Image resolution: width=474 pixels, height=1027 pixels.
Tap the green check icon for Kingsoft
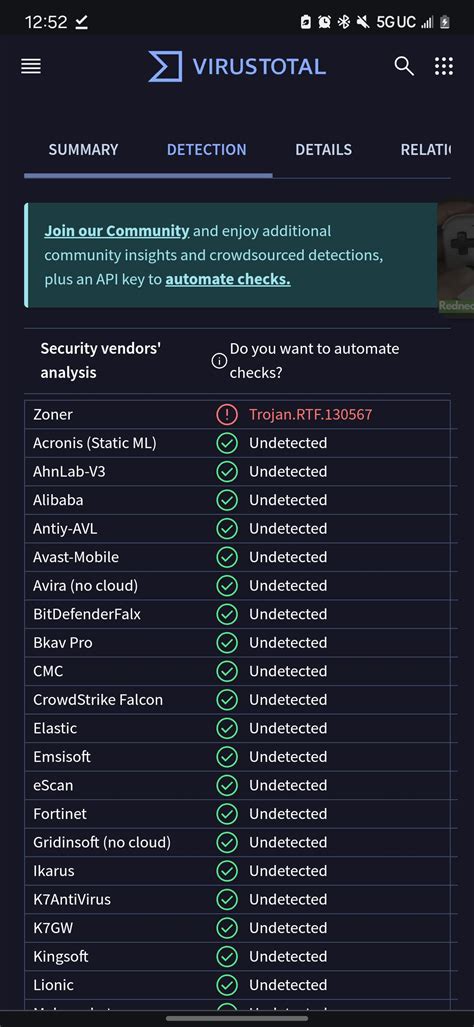(227, 957)
